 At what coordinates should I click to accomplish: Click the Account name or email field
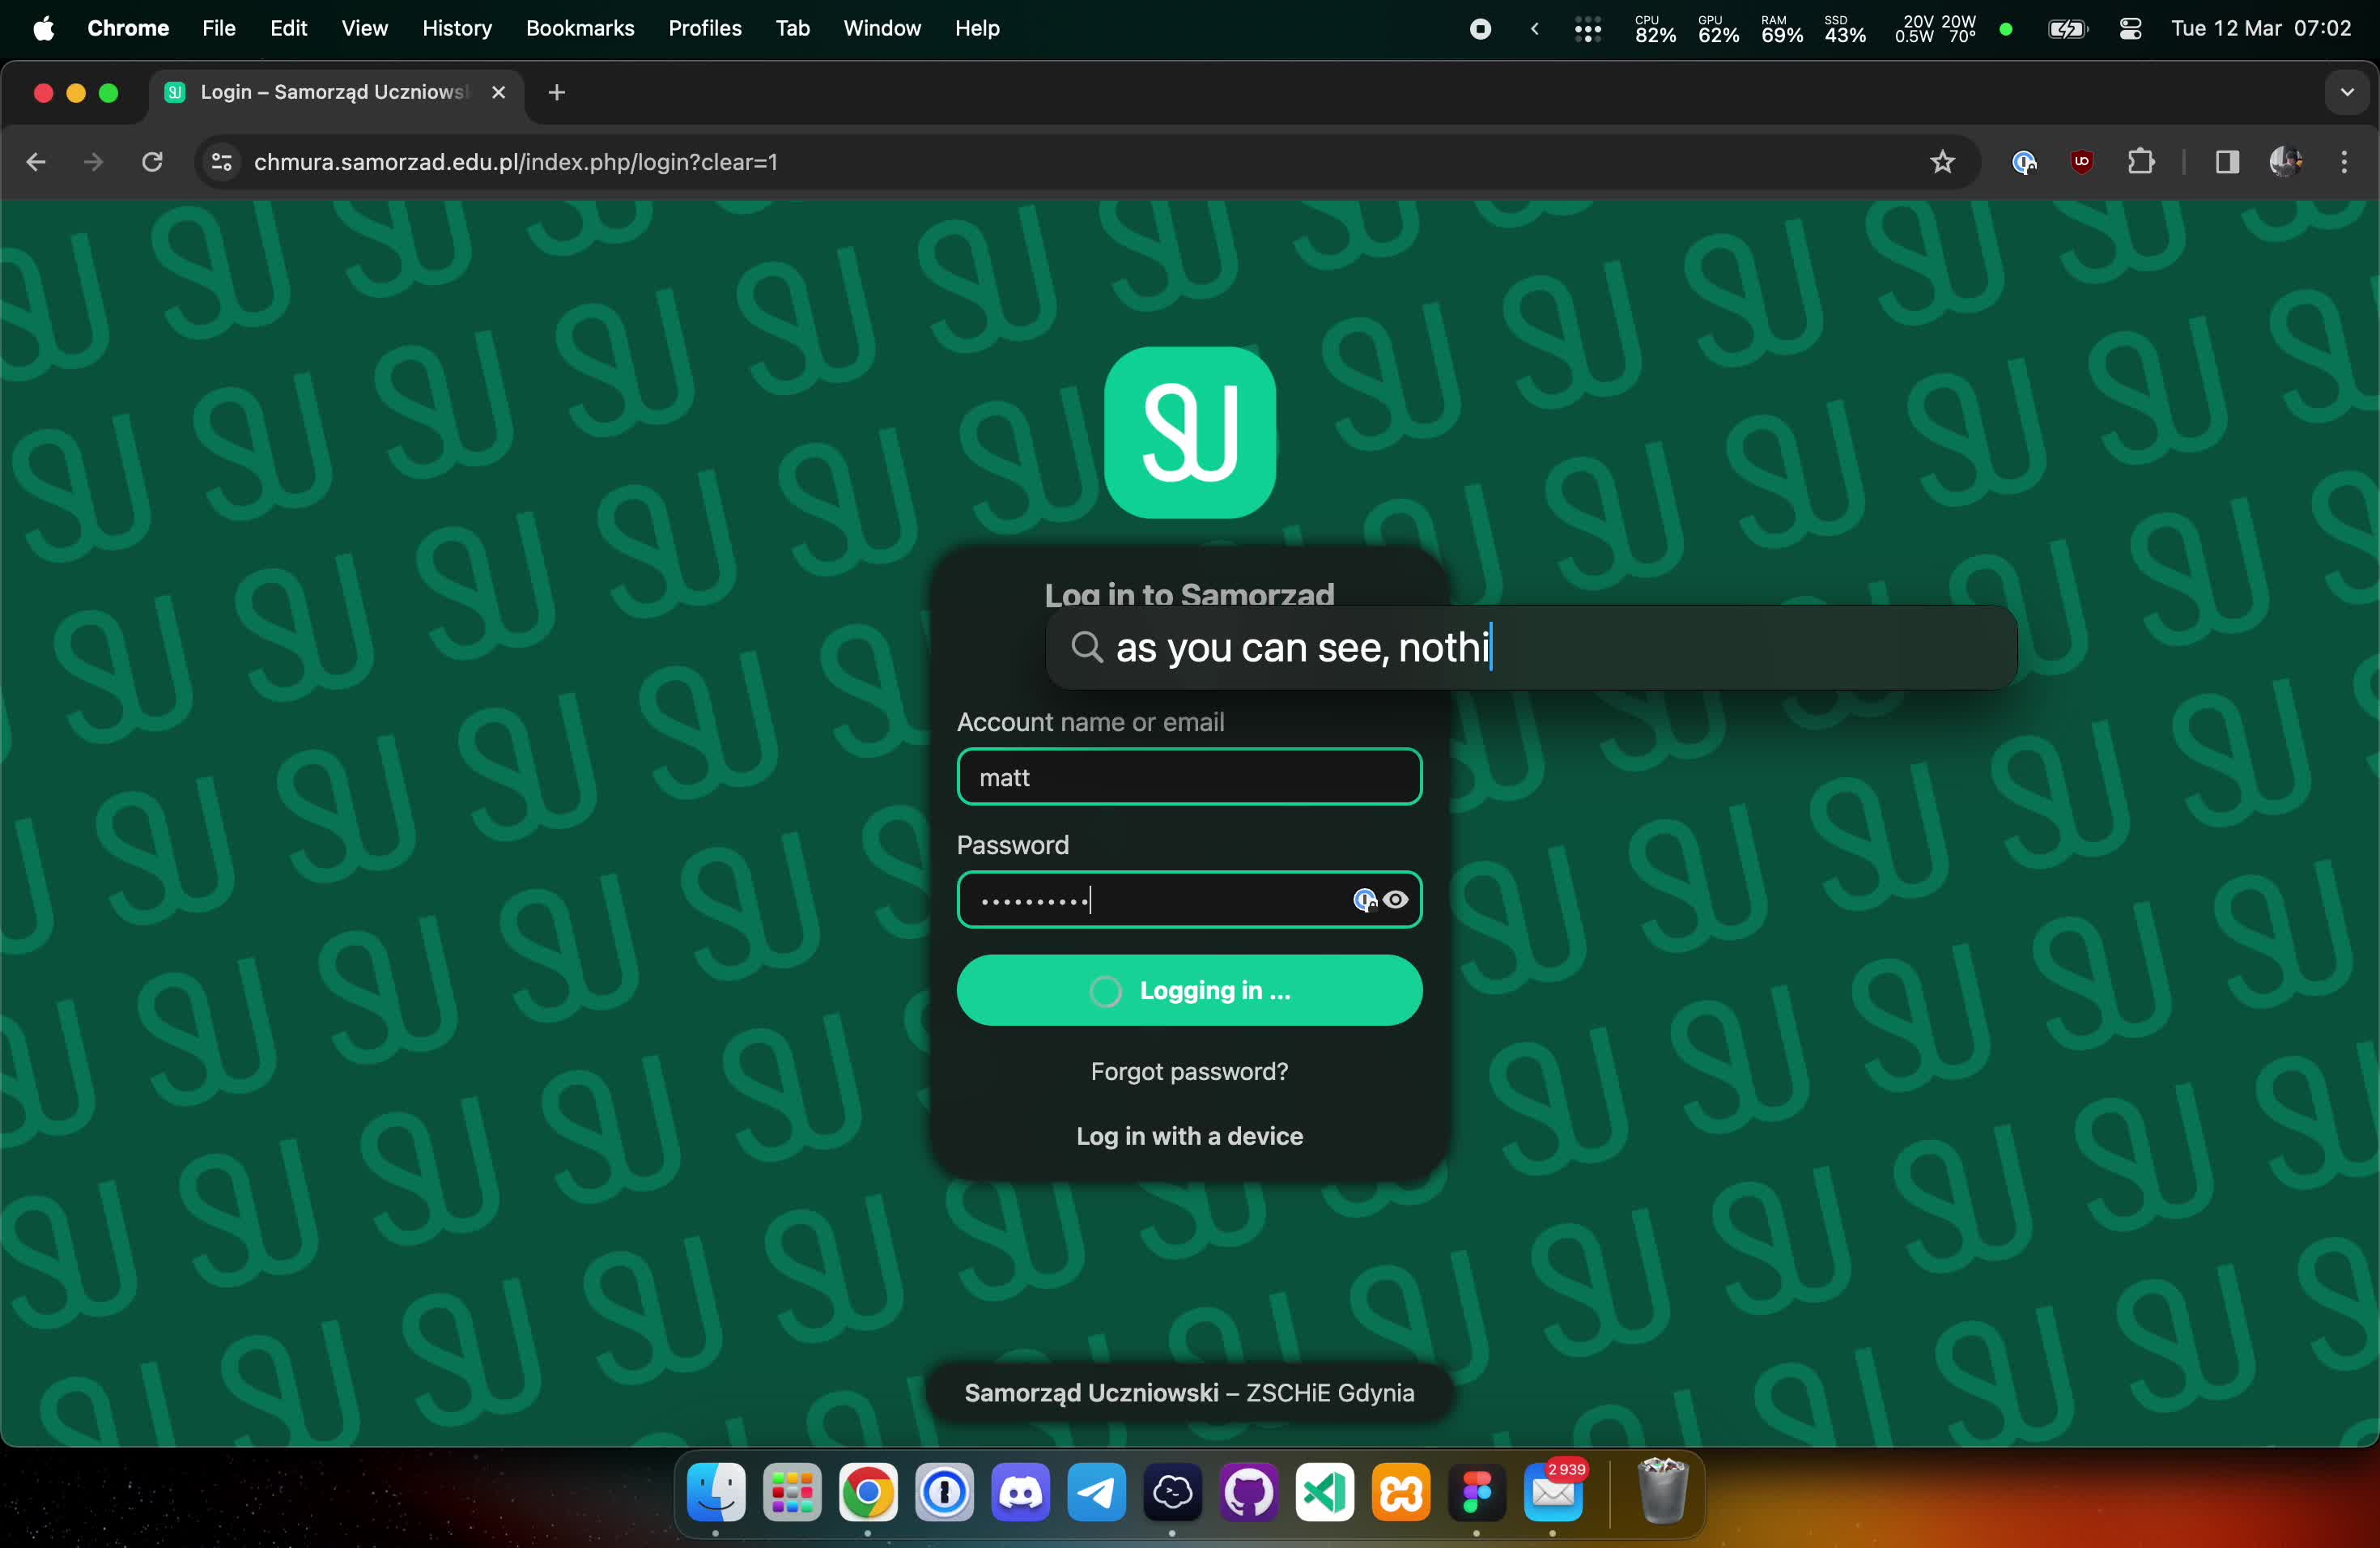tap(1189, 777)
